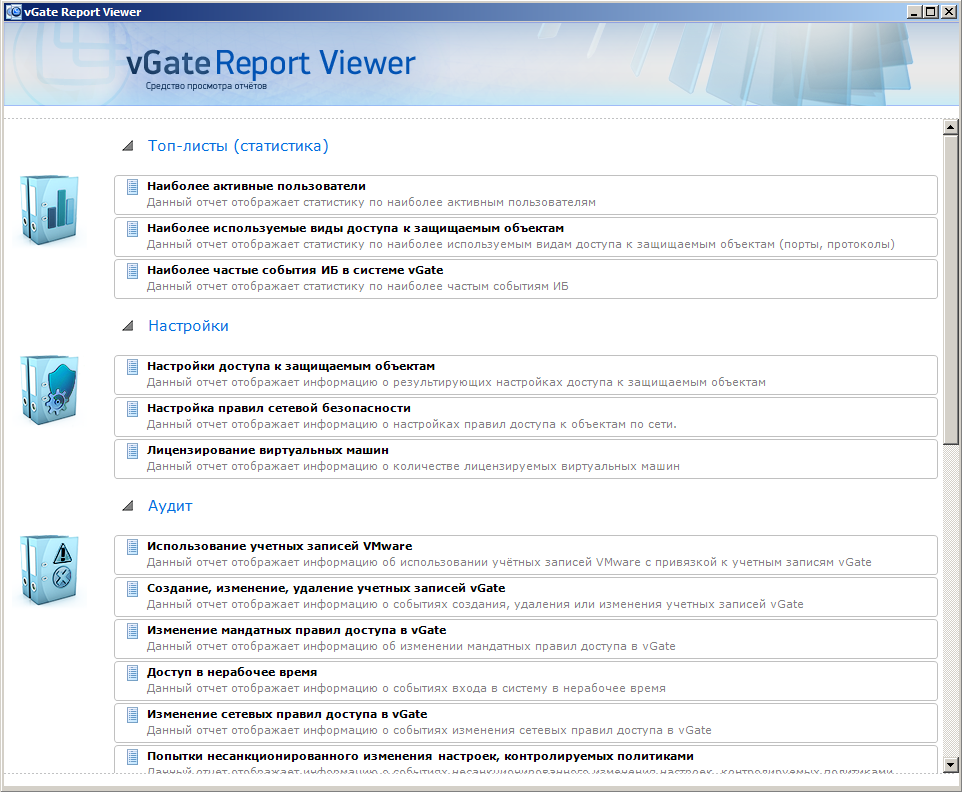This screenshot has height=792, width=962.
Task: Click description about результирующих настройках доступа
Action: [x=456, y=382]
